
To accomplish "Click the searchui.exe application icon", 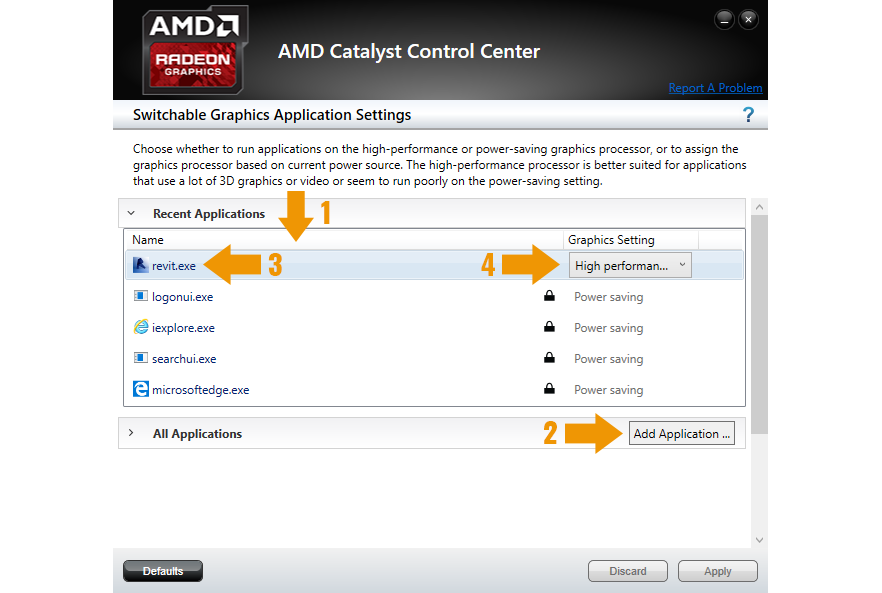I will point(140,358).
